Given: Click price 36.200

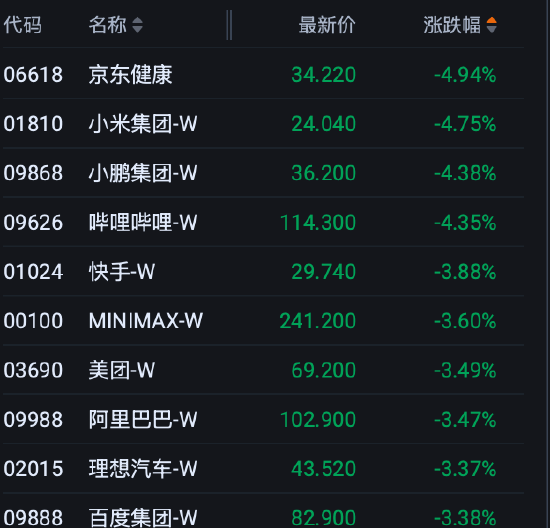Looking at the screenshot, I should 323,173.
